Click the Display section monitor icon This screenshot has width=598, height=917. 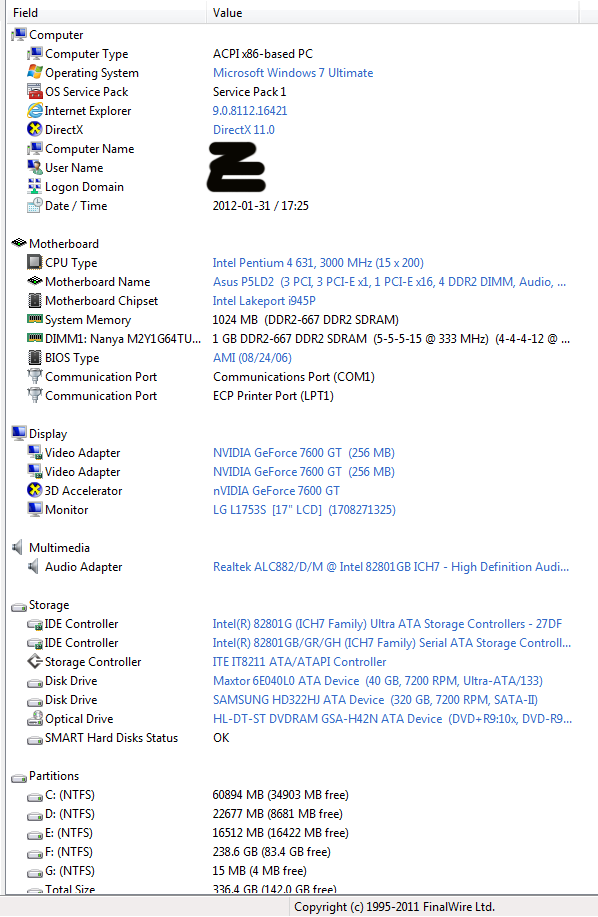coord(19,433)
